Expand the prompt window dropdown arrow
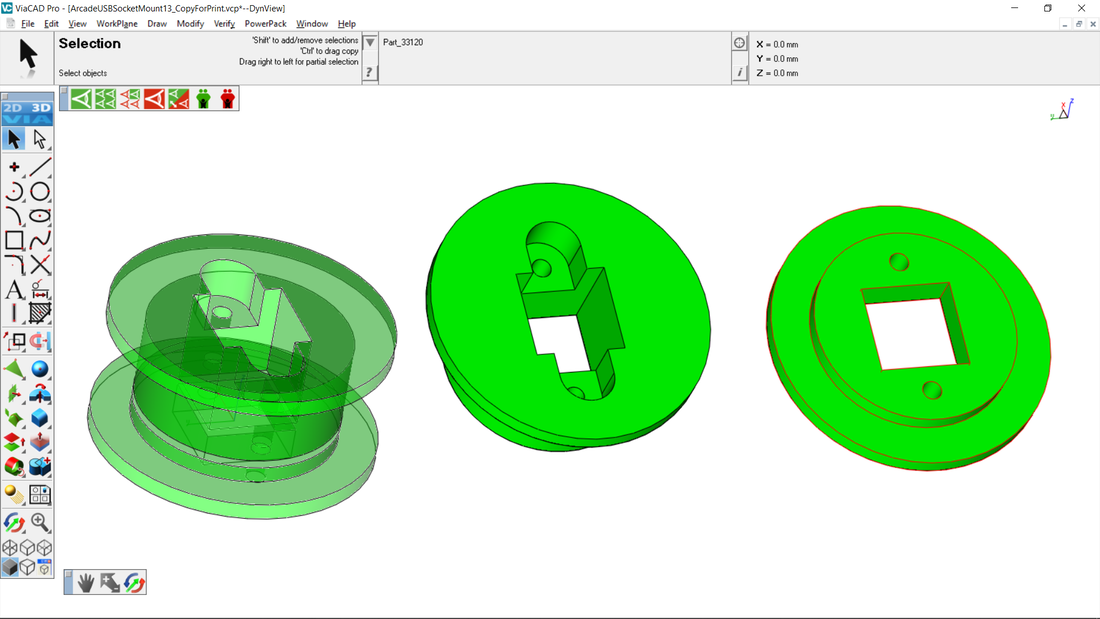 coord(370,43)
